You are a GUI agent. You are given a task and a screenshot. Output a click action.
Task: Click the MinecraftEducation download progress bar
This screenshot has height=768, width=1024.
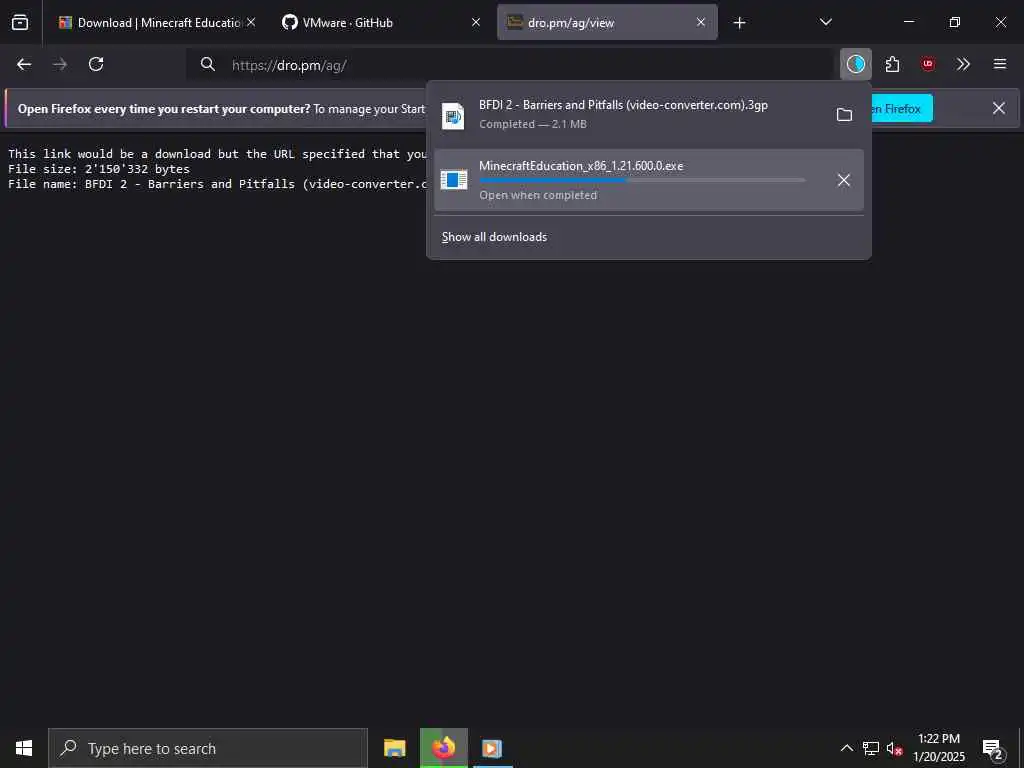642,180
